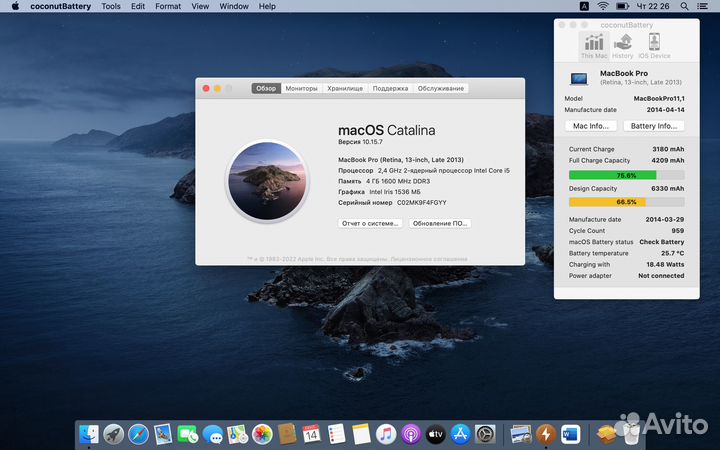
Task: Open the Help menu
Action: click(267, 6)
